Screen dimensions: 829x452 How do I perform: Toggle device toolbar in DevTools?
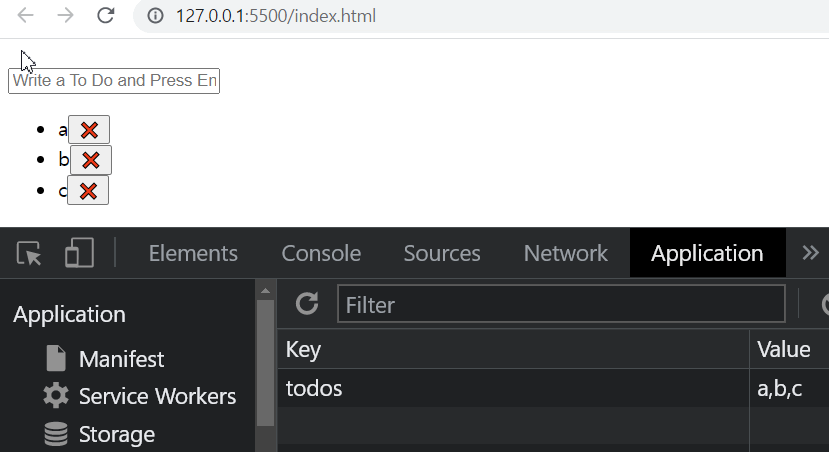point(79,253)
